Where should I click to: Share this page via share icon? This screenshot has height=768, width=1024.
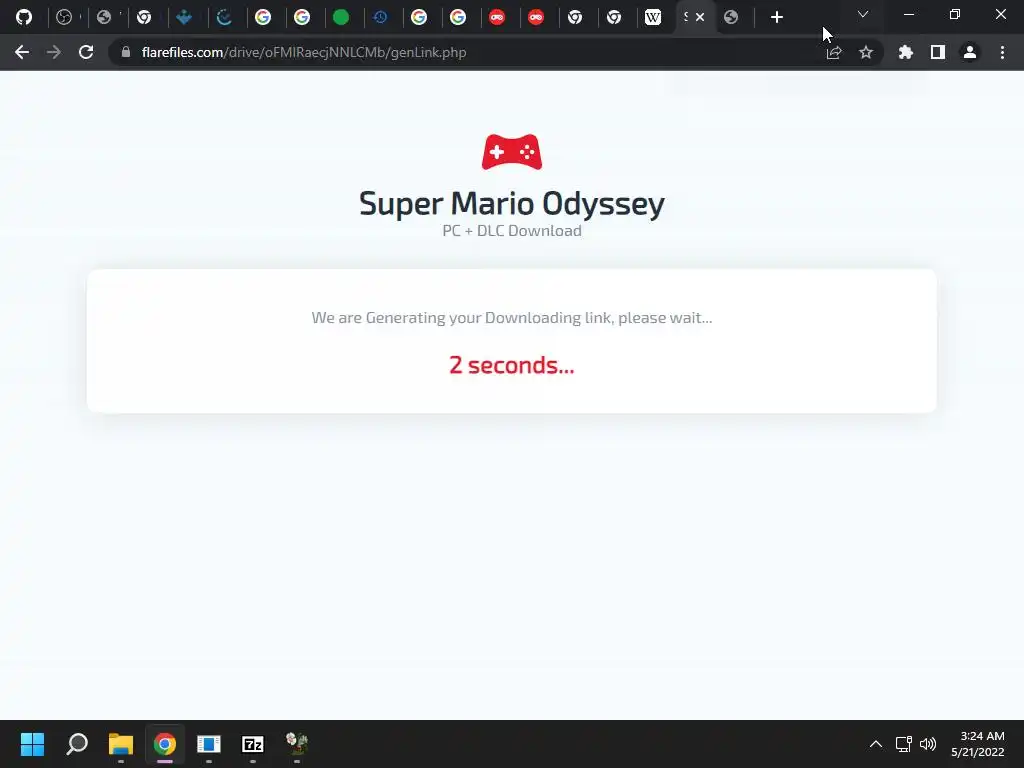[834, 52]
